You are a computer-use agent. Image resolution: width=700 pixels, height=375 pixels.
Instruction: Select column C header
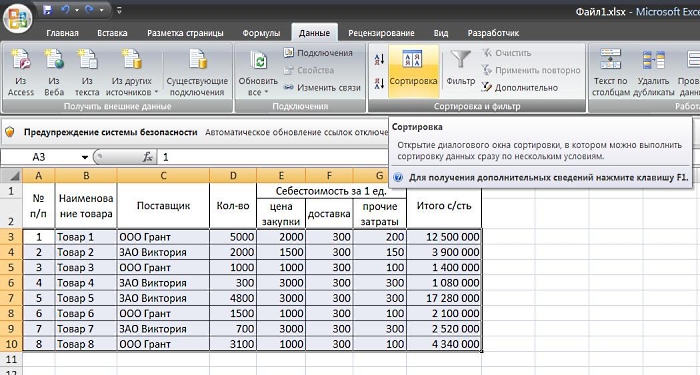click(x=163, y=175)
